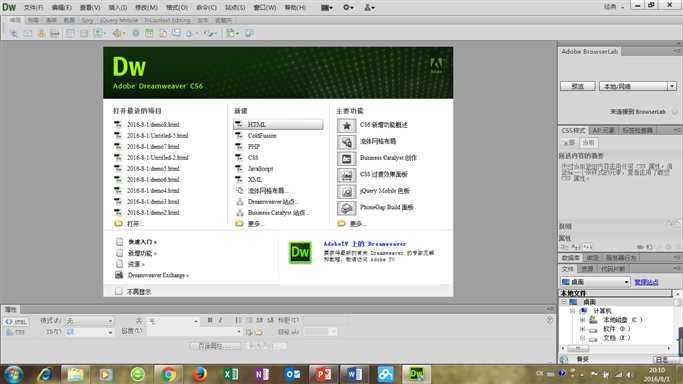This screenshot has height=384, width=683.
Task: Open the Dreamweaver Exchange link
Action: point(158,275)
